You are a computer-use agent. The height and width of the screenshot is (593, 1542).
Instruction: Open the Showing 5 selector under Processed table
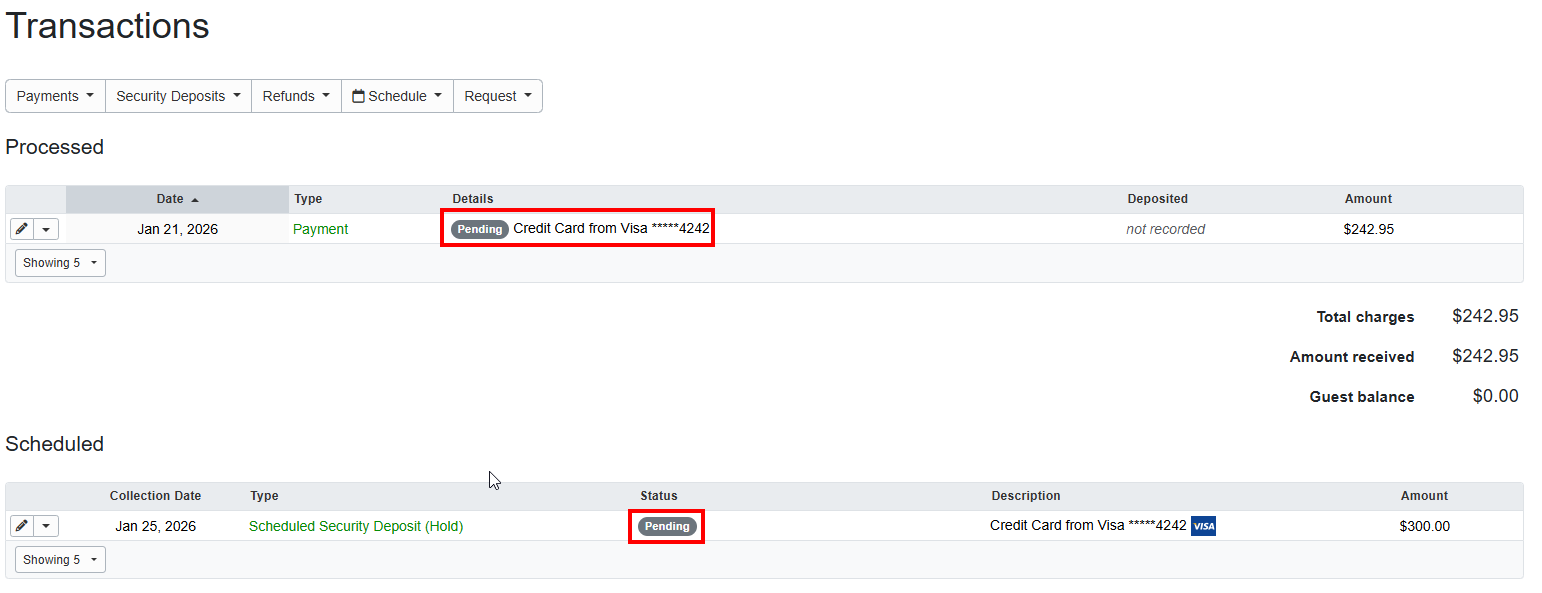tap(59, 262)
